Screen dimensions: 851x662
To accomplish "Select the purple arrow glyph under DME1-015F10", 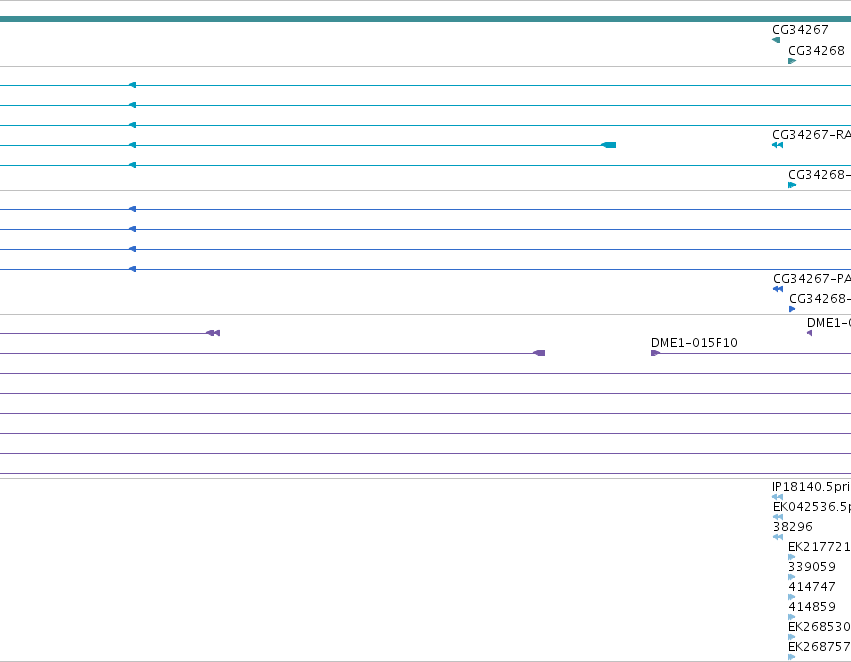I will coord(655,353).
